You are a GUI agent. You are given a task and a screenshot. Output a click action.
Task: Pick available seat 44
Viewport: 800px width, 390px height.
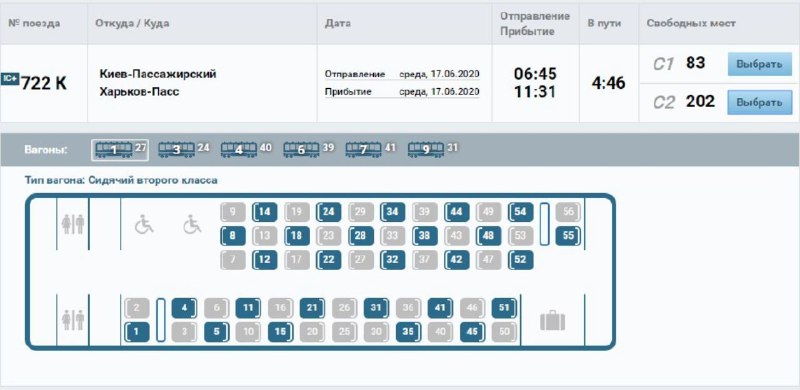click(x=457, y=212)
